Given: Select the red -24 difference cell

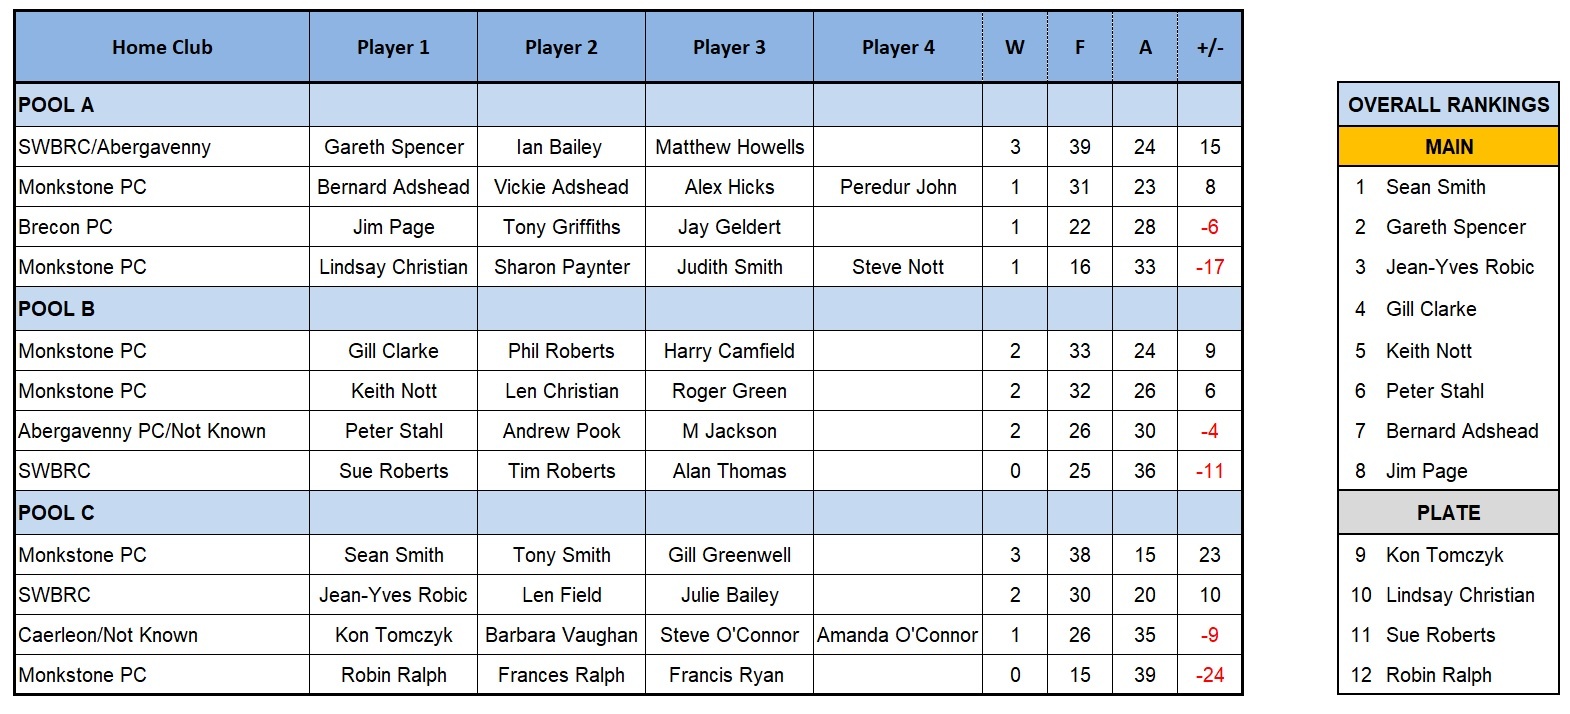Looking at the screenshot, I should [1210, 675].
